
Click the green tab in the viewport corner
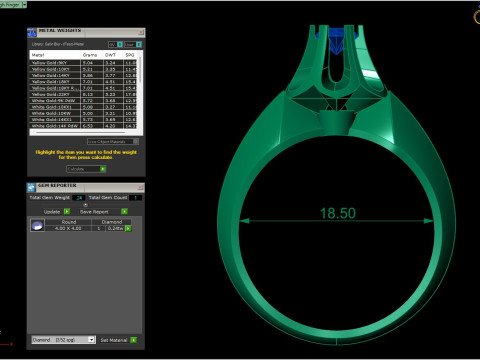[13, 5]
